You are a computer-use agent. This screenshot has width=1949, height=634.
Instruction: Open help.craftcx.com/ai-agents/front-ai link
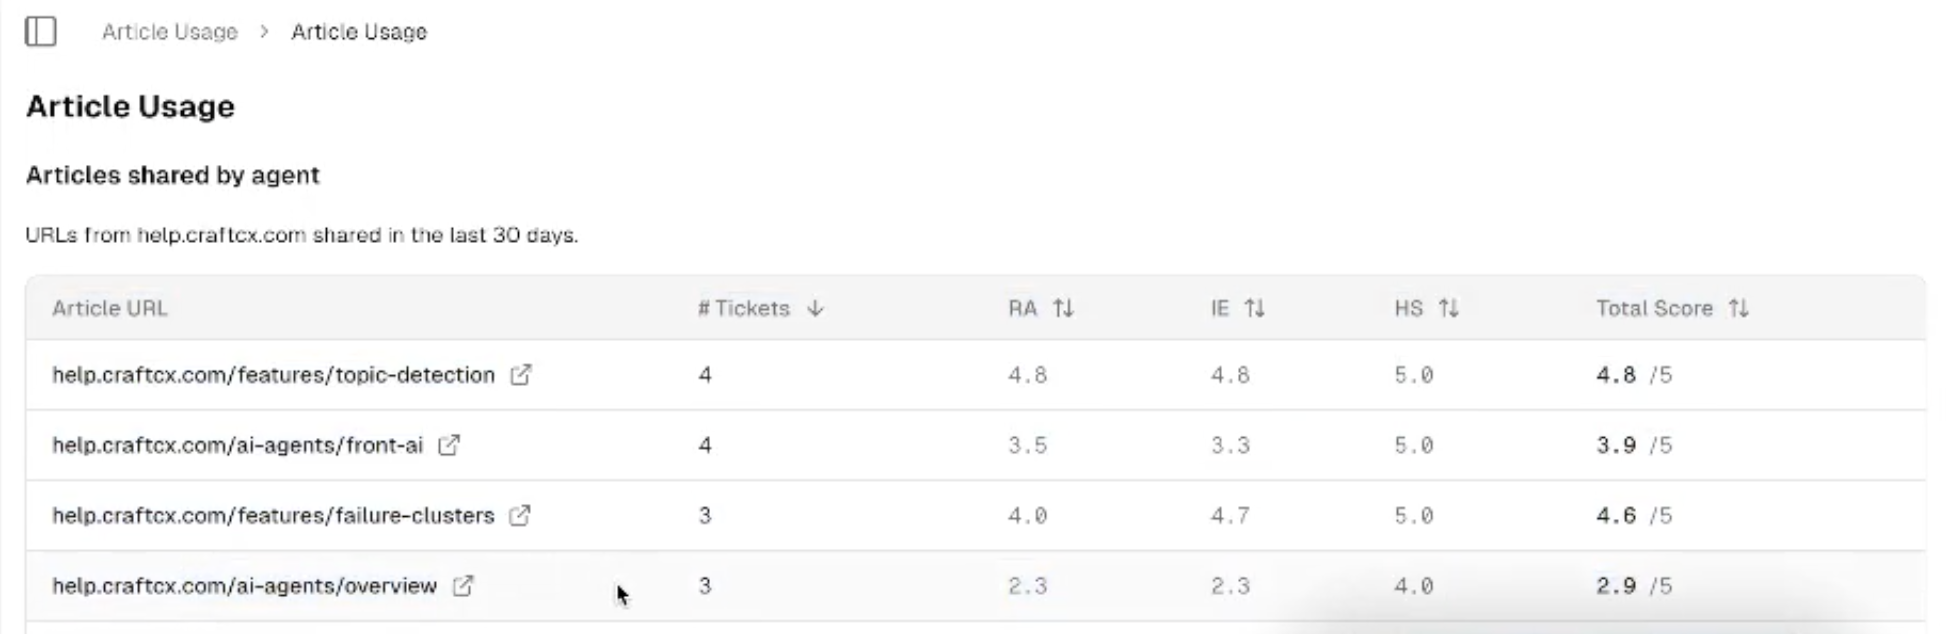238,445
